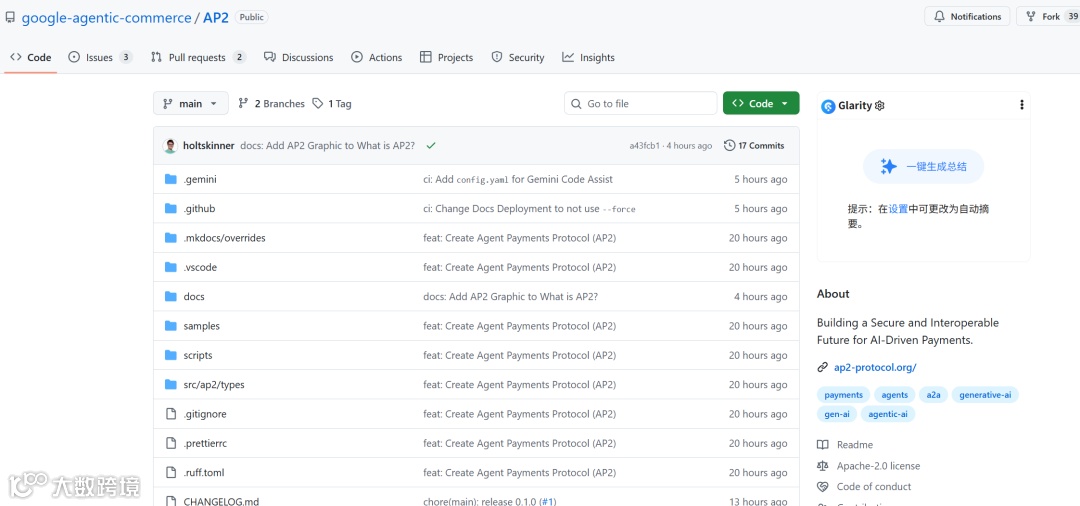The height and width of the screenshot is (506, 1080).
Task: Switch to the Issues tab
Action: pyautogui.click(x=100, y=57)
